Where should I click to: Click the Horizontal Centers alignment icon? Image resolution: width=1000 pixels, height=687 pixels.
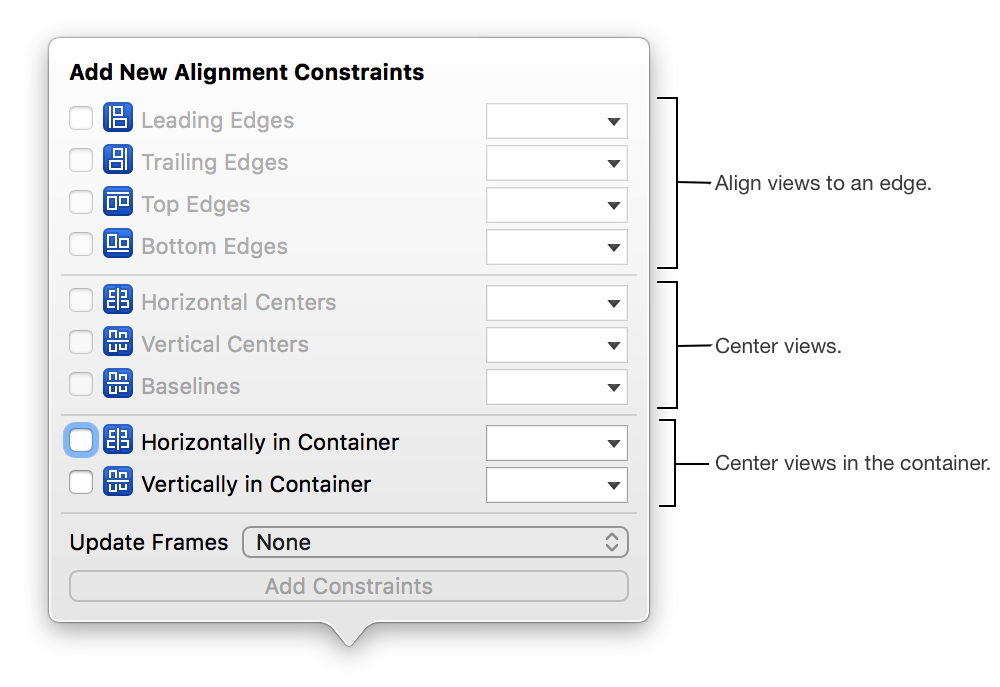[x=118, y=301]
